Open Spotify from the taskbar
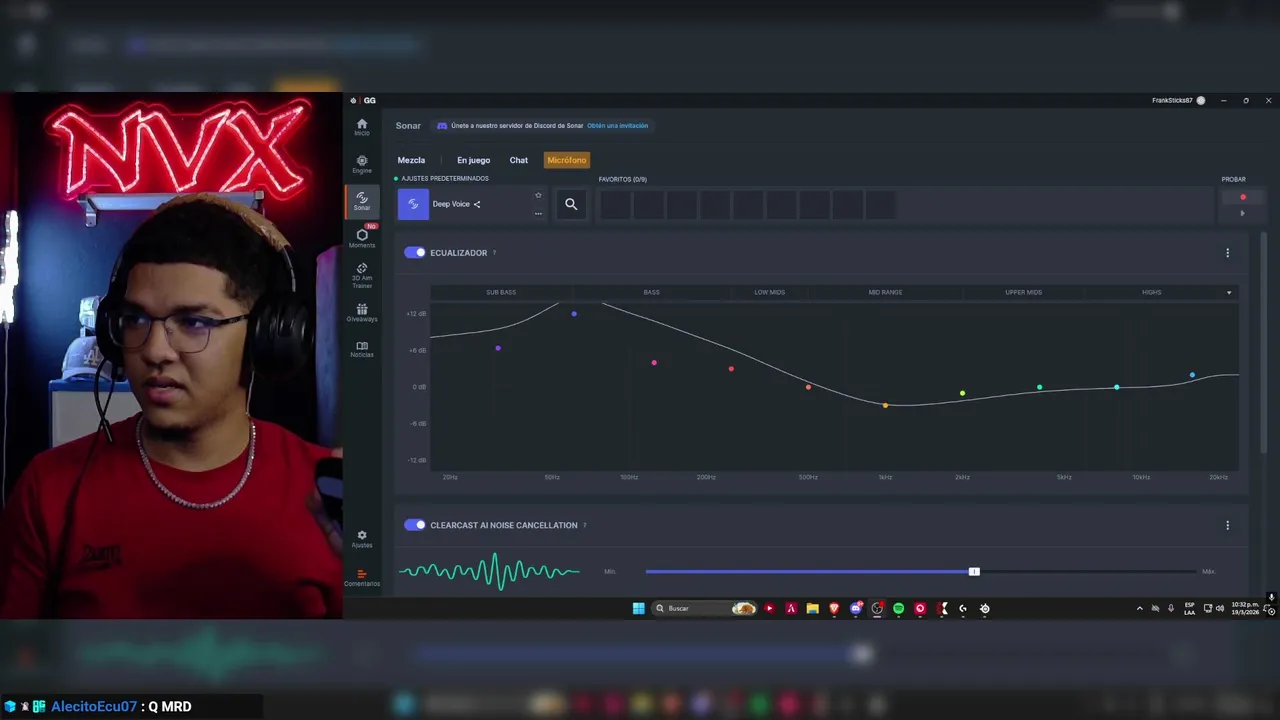This screenshot has width=1280, height=720. (898, 608)
